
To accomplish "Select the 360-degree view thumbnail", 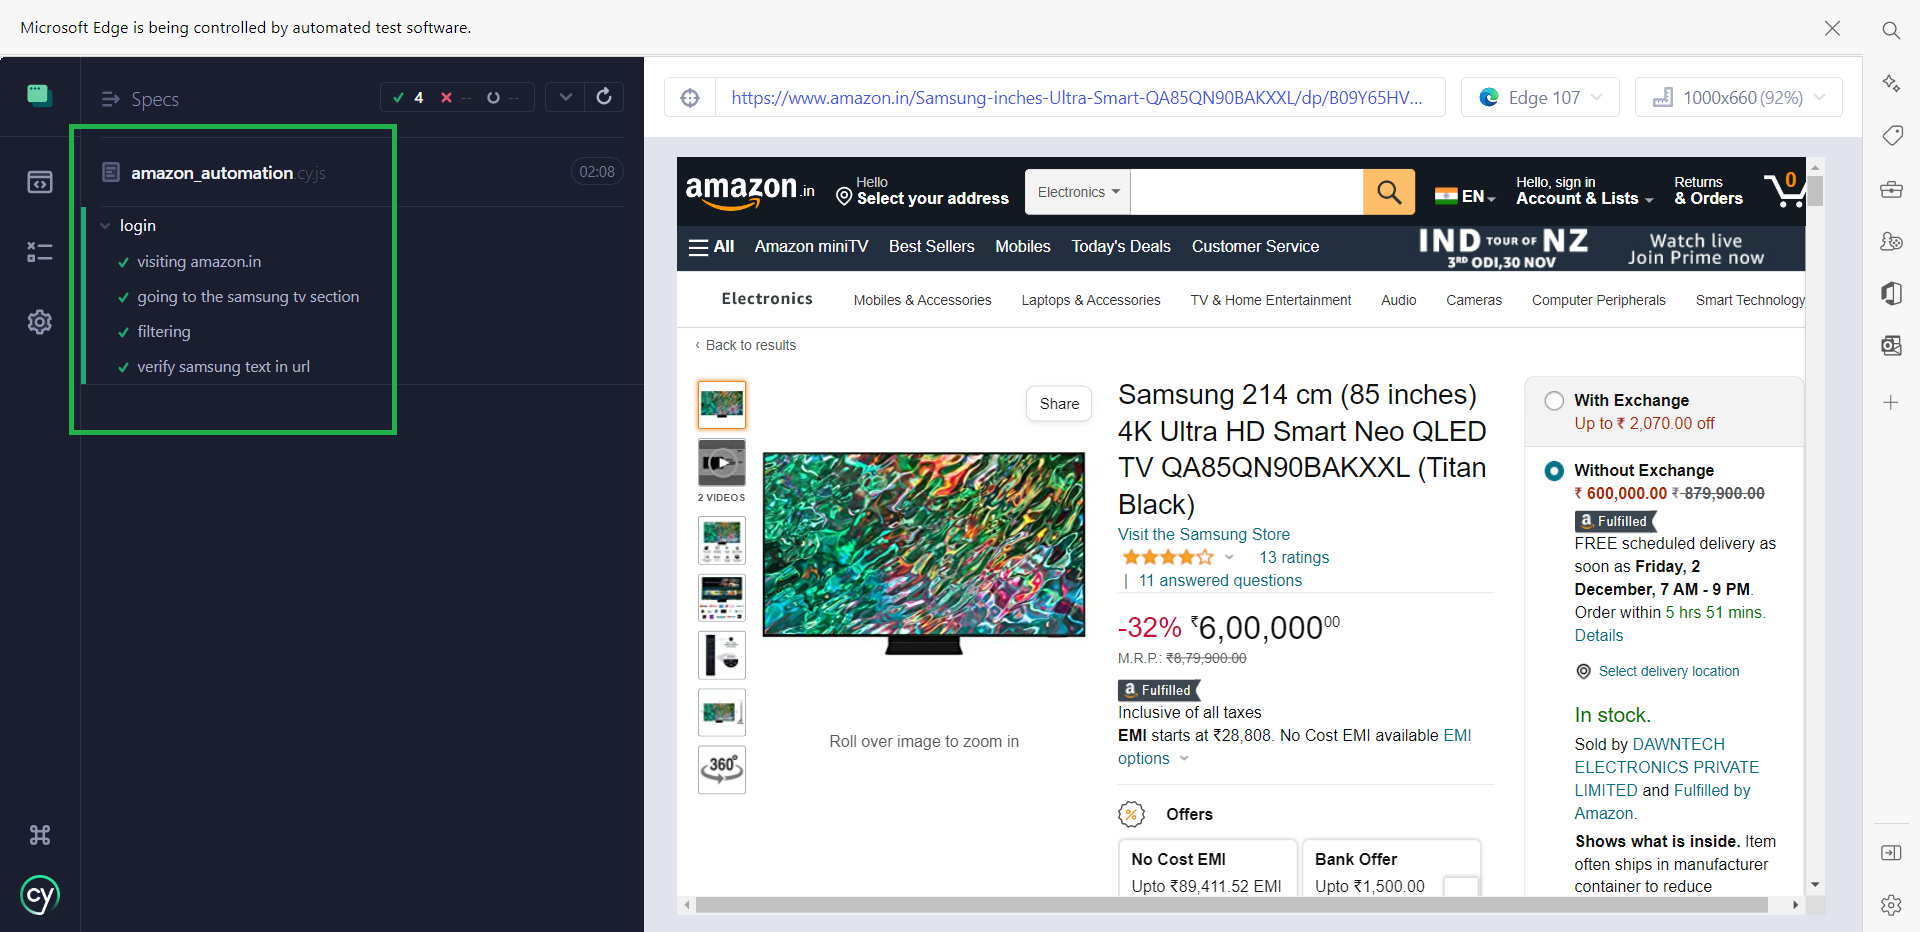I will (721, 769).
